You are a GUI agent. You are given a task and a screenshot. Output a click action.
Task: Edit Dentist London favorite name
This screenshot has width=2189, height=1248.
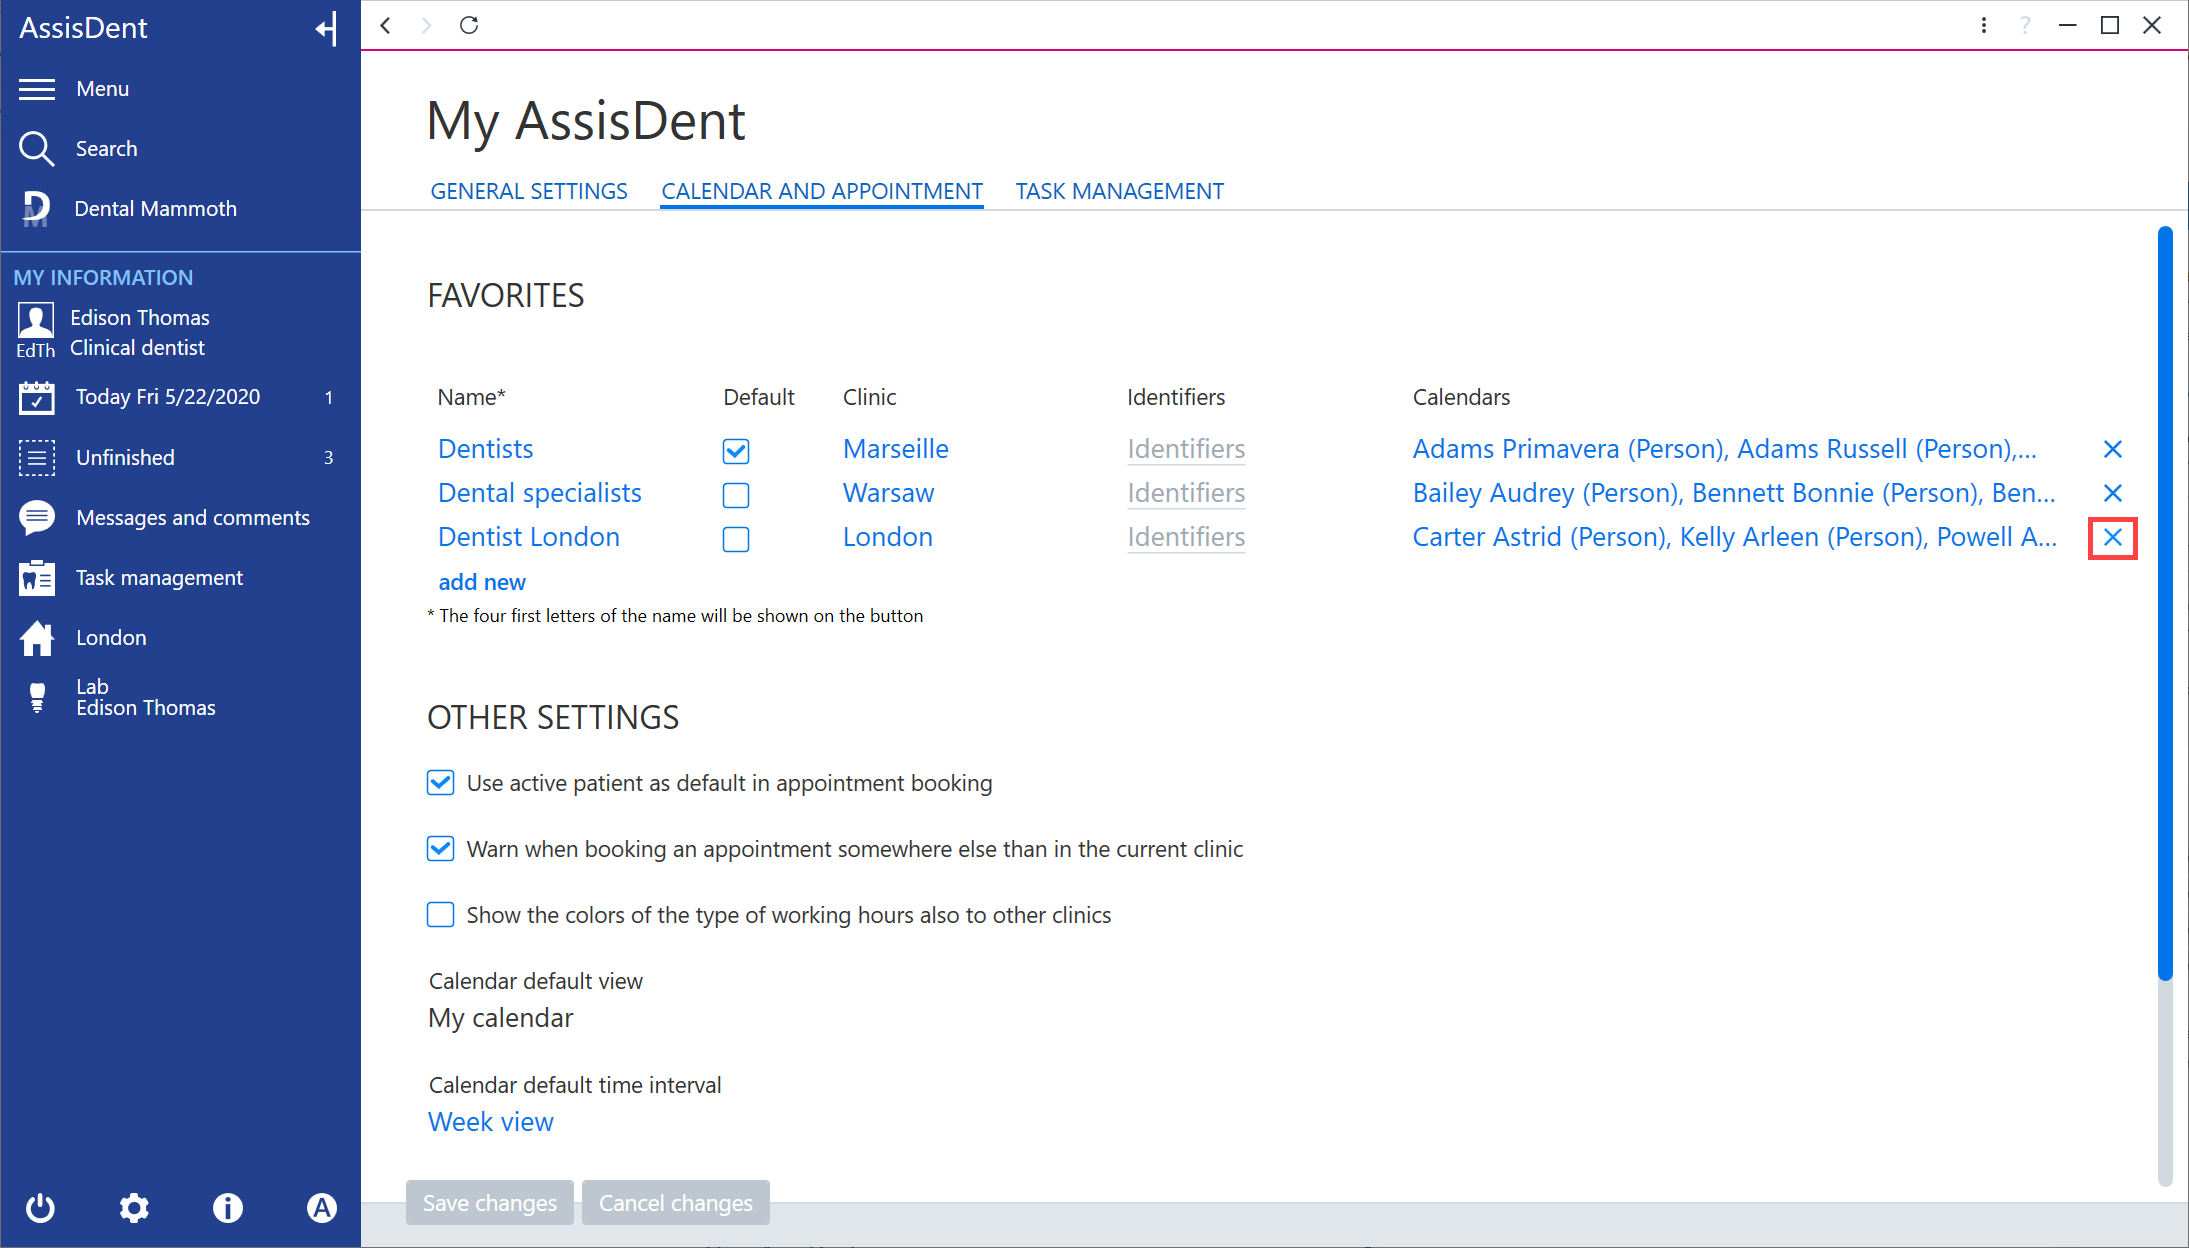pyautogui.click(x=529, y=537)
